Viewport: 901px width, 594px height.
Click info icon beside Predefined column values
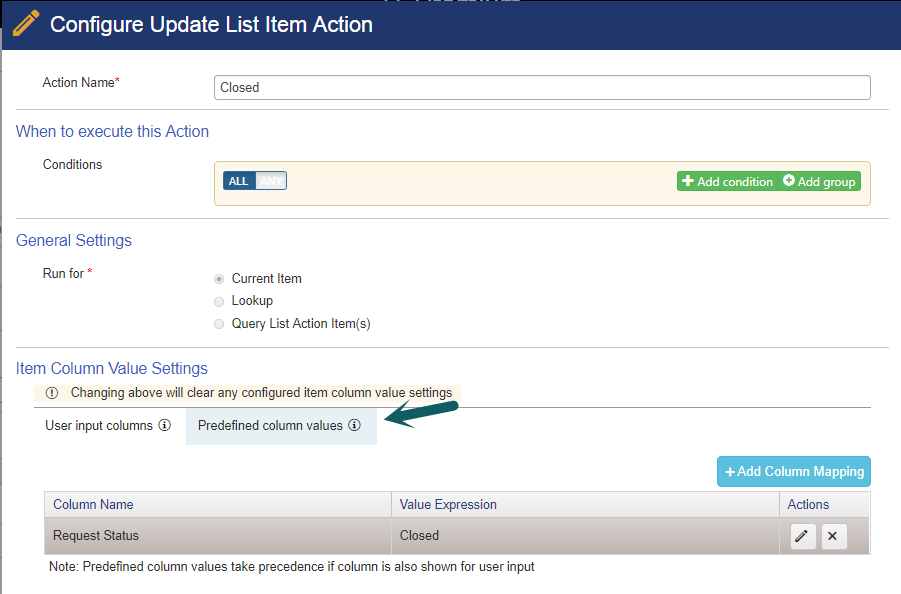click(355, 425)
